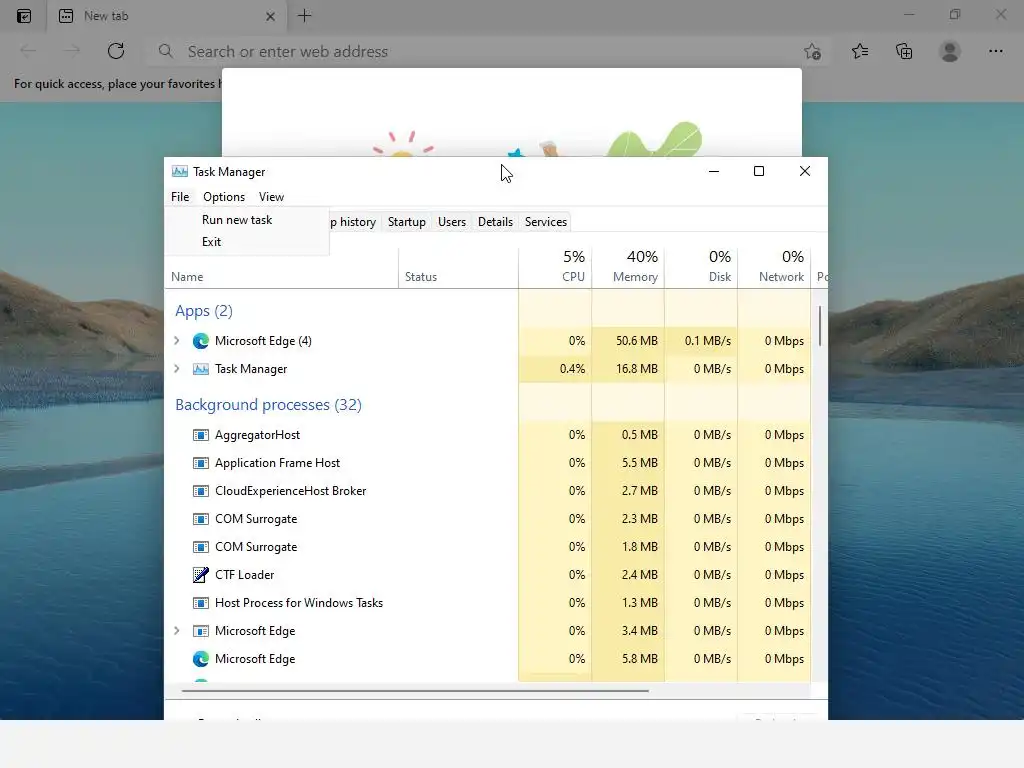The height and width of the screenshot is (768, 1024).
Task: Choose Run new task from File menu
Action: (247, 220)
